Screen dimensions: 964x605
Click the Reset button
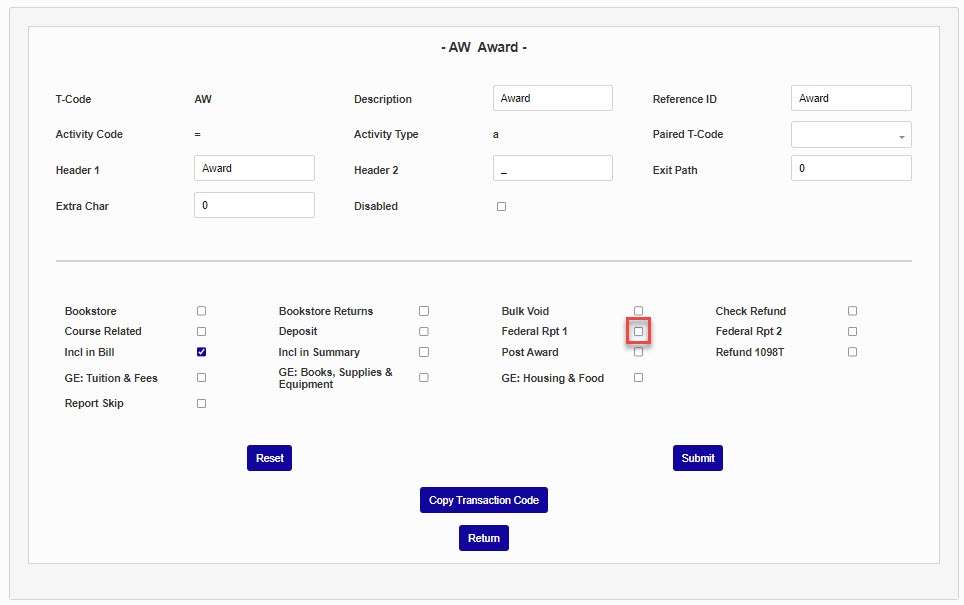tap(269, 458)
